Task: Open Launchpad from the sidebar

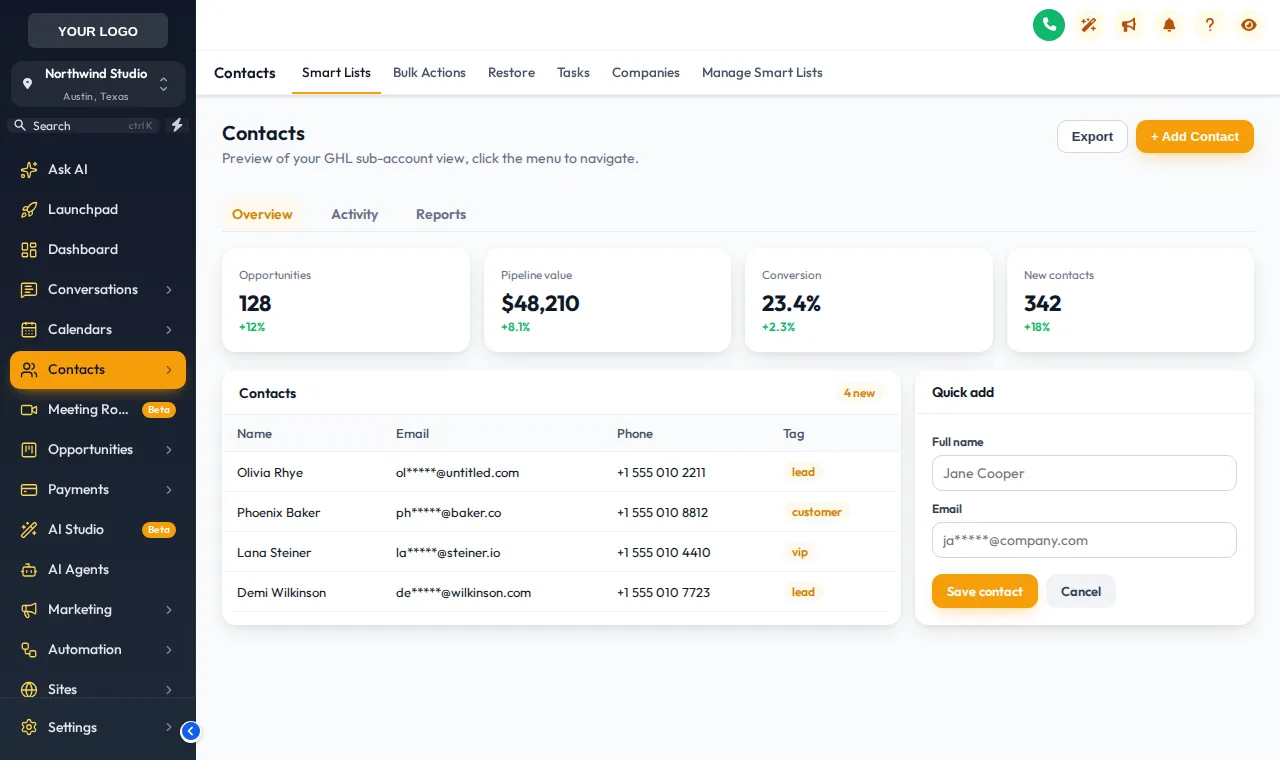Action: click(98, 210)
